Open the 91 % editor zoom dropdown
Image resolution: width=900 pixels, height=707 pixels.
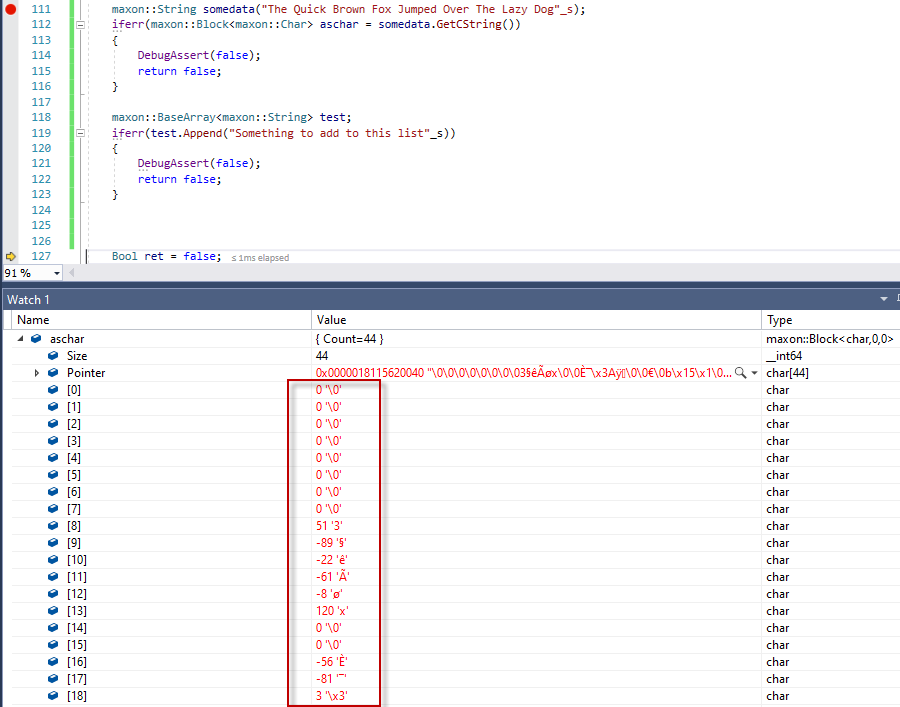tap(56, 273)
